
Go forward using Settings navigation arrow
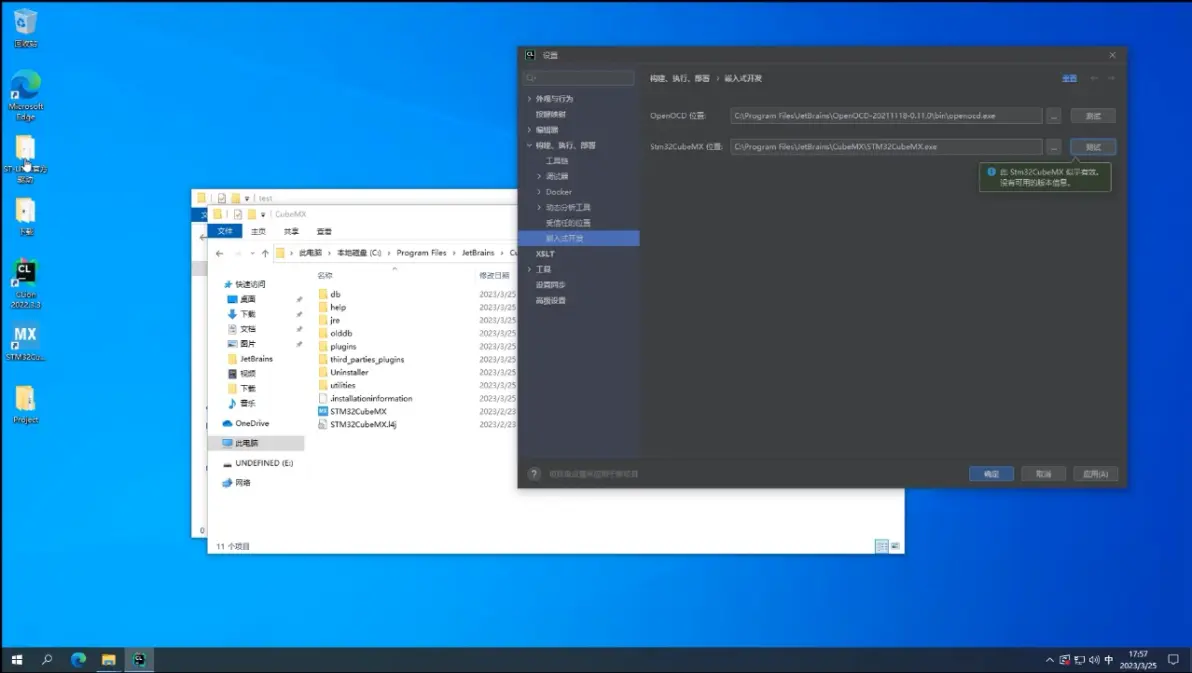pos(1111,78)
